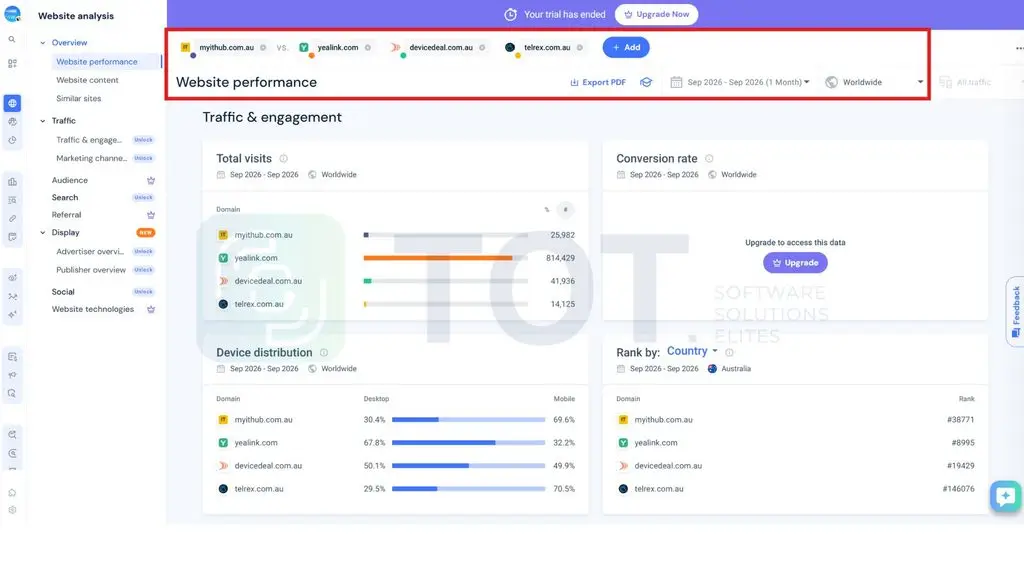Viewport: 1024px width, 576px height.
Task: Click the Unlock badge next to Social
Action: pyautogui.click(x=143, y=292)
